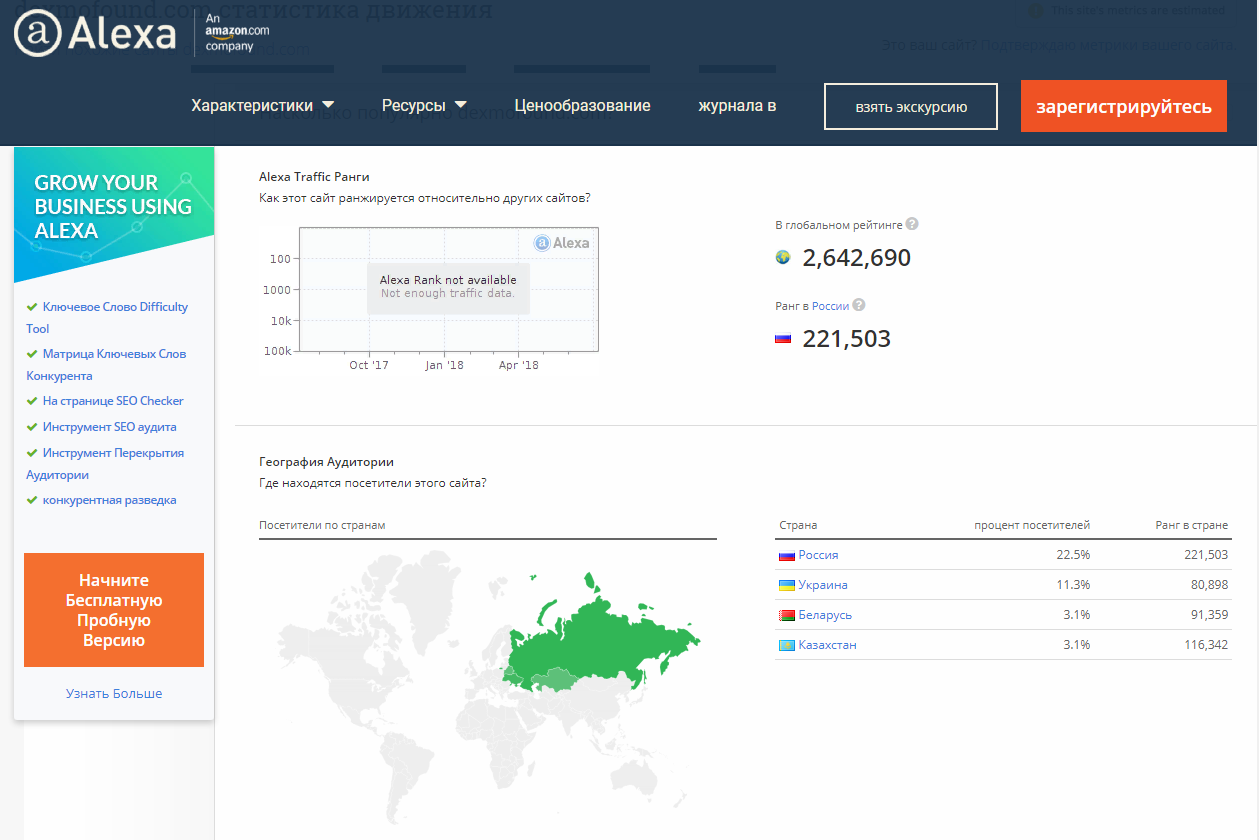Click help icon beside global rank label
The width and height of the screenshot is (1259, 840).
click(912, 225)
